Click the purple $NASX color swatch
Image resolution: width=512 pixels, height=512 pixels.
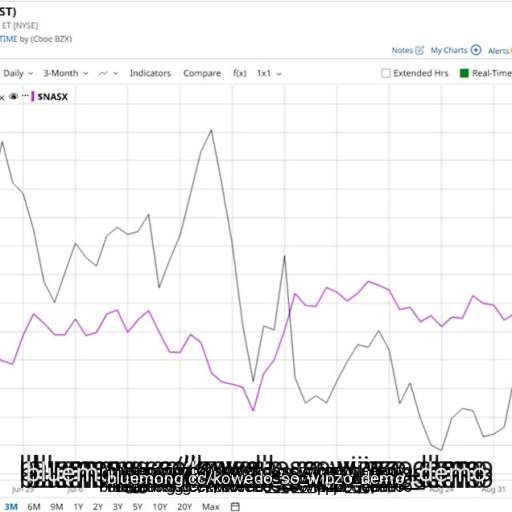(x=33, y=97)
